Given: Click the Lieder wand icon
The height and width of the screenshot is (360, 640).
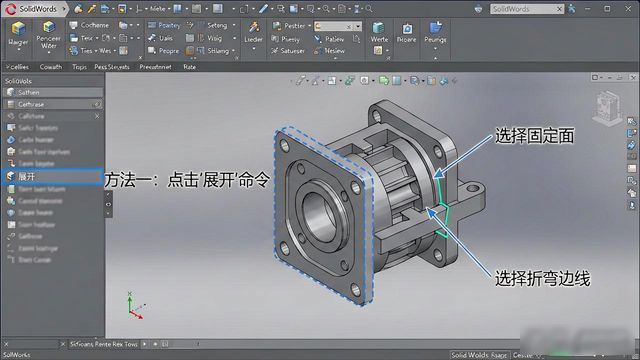Looking at the screenshot, I should click(x=254, y=27).
